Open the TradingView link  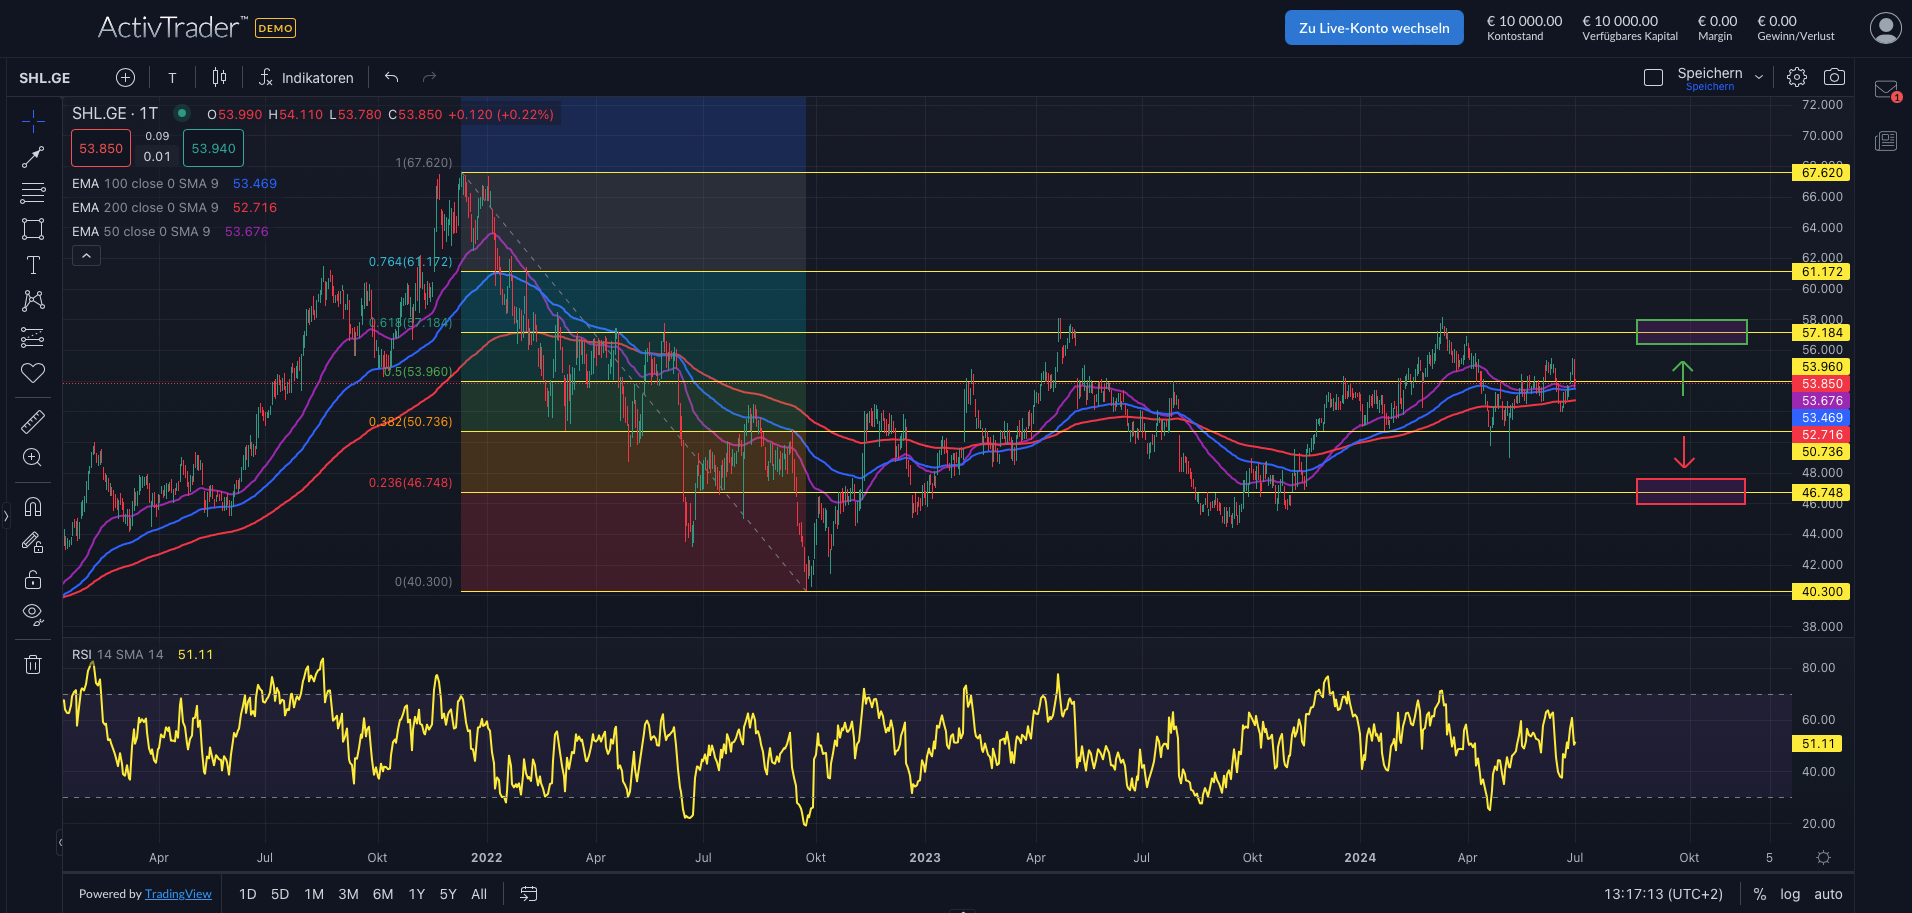point(178,894)
